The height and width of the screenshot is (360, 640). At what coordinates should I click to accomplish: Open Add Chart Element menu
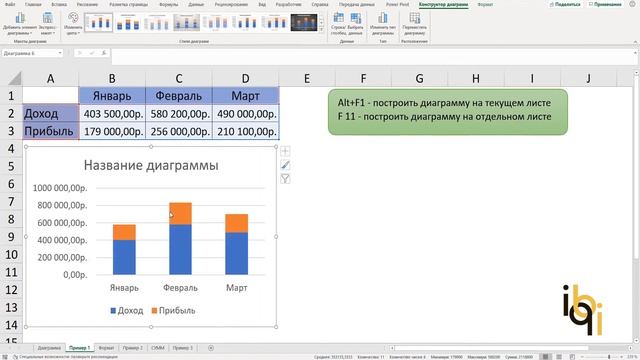20,24
